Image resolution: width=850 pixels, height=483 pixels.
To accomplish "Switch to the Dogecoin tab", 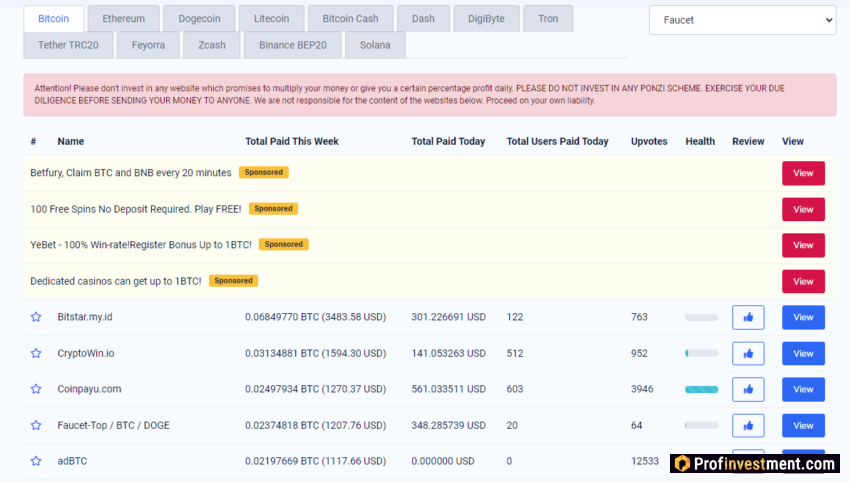I will tap(199, 18).
